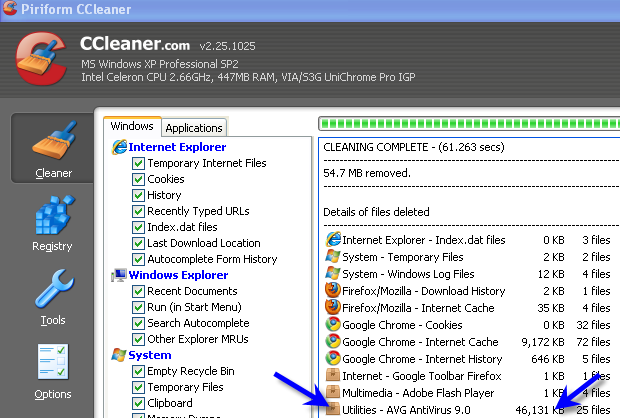This screenshot has height=418, width=620.
Task: Disable Other Explorer MRUs checkbox
Action: pyautogui.click(x=138, y=339)
